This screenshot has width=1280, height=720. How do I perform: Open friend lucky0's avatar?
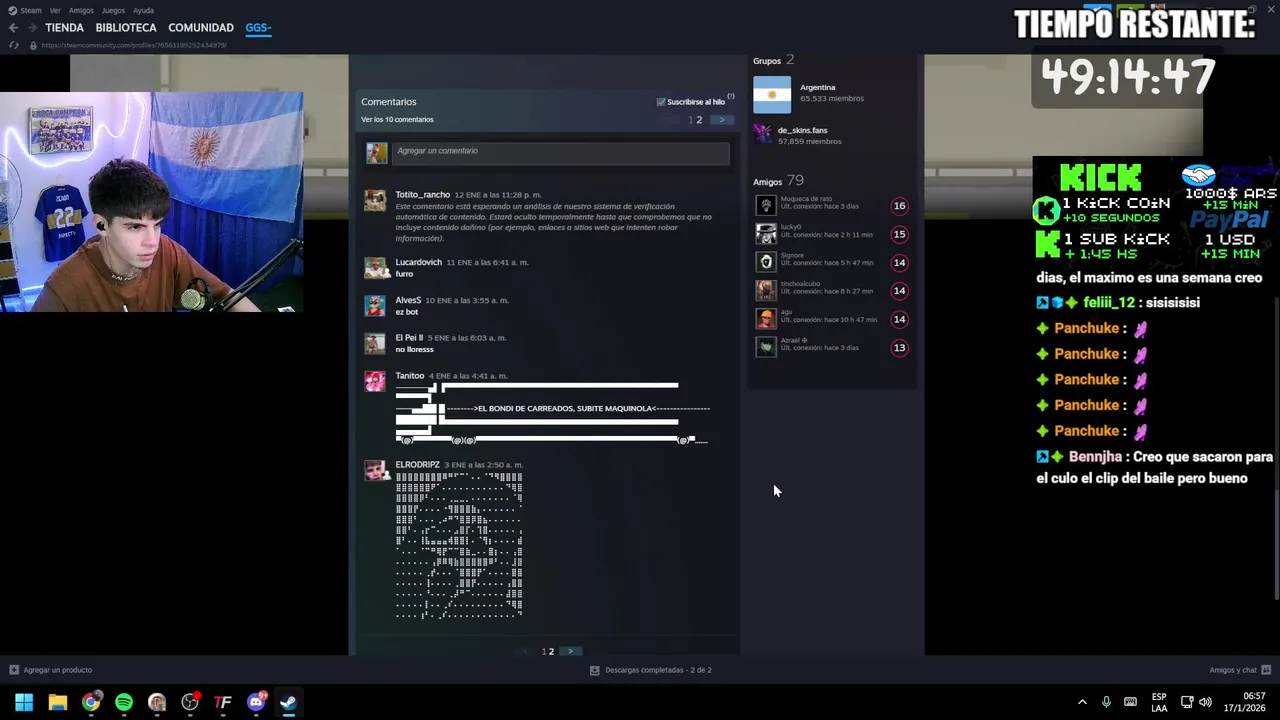click(x=766, y=234)
